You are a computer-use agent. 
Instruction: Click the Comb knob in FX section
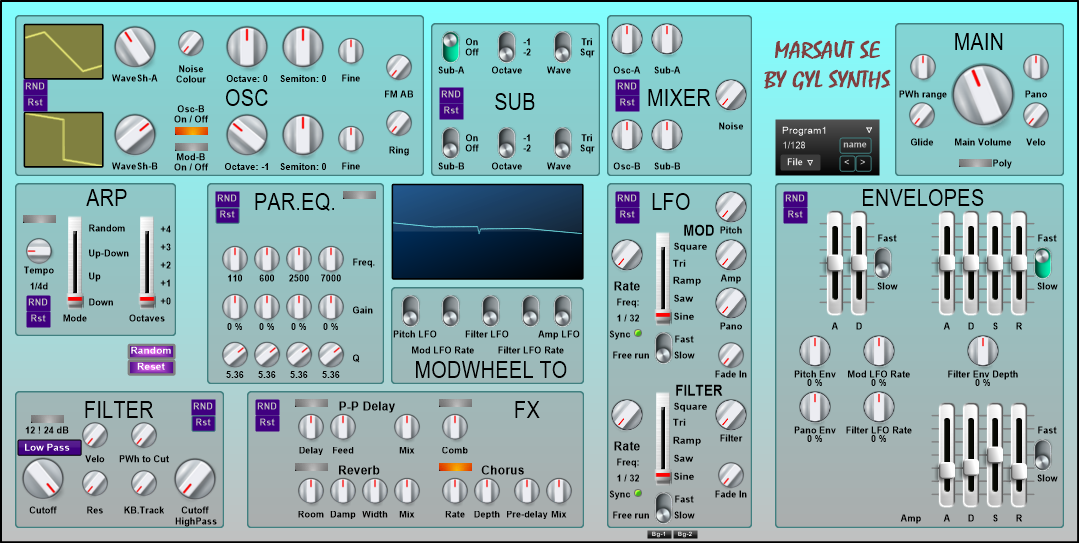pos(455,426)
